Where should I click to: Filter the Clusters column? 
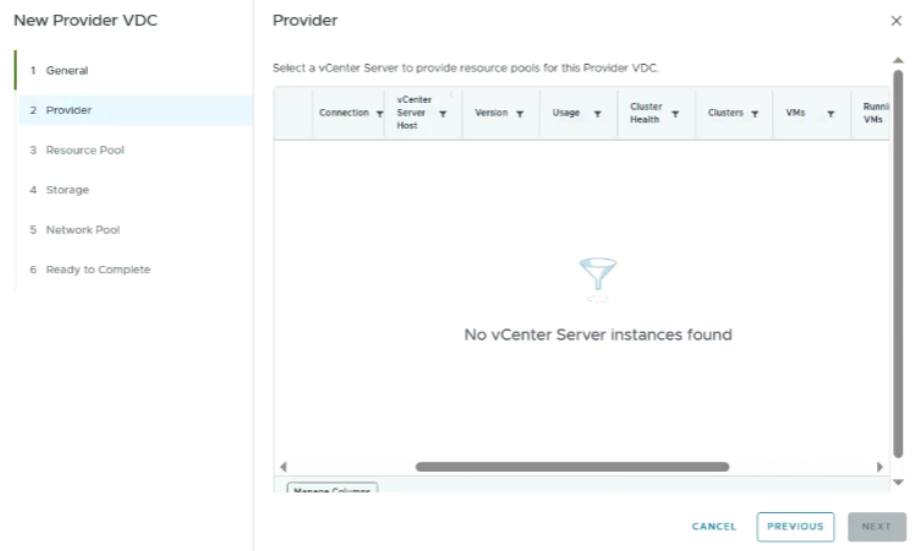pyautogui.click(x=755, y=114)
